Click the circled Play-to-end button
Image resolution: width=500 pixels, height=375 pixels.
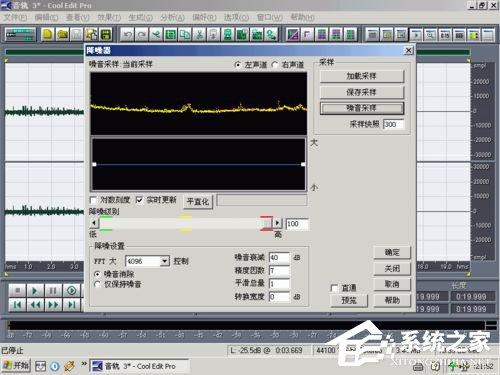[x=72, y=291]
